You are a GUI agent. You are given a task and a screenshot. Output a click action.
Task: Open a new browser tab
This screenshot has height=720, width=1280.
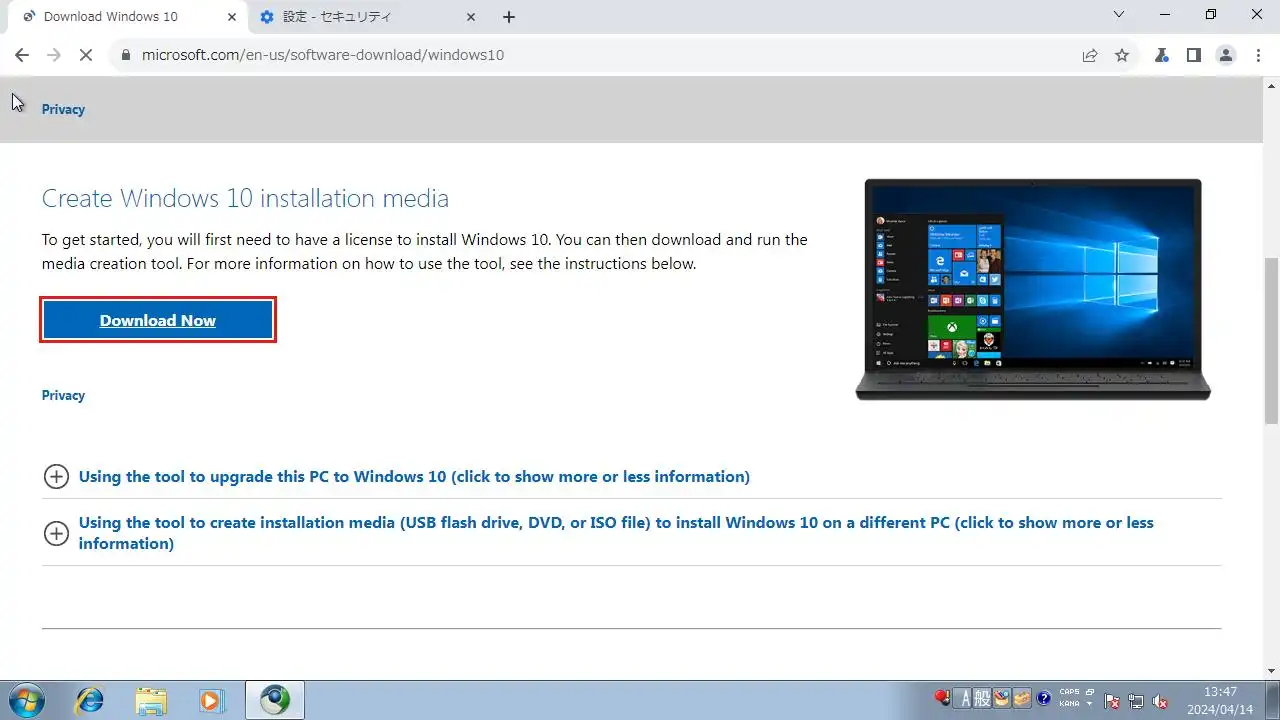point(509,17)
